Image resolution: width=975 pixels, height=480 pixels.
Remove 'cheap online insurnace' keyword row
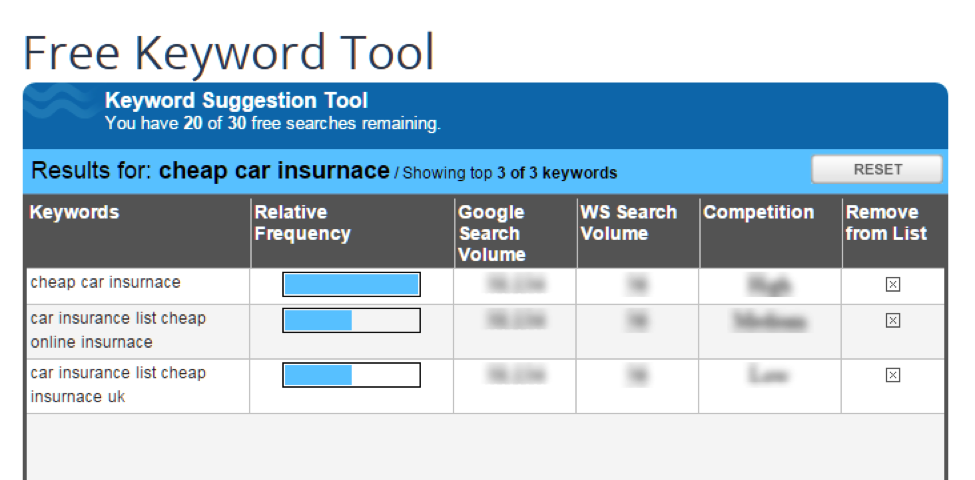click(892, 320)
